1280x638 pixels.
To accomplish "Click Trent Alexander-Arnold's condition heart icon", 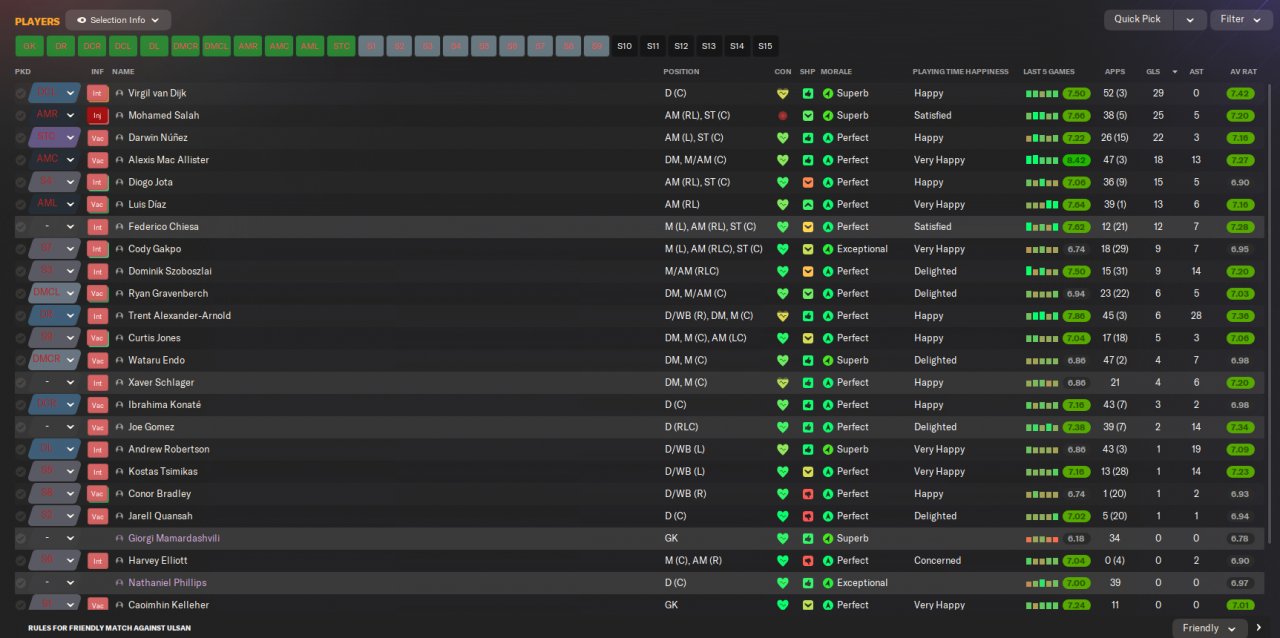I will click(x=782, y=316).
